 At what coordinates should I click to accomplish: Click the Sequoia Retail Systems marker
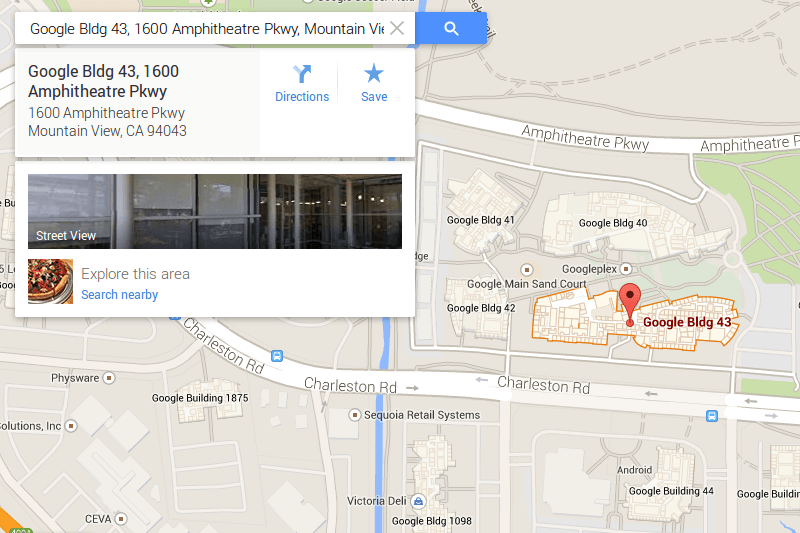pyautogui.click(x=354, y=415)
